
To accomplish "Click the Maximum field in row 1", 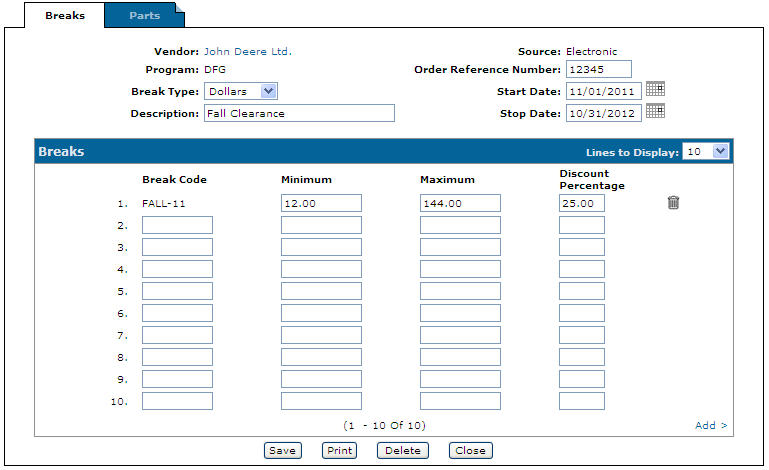I will tap(460, 203).
